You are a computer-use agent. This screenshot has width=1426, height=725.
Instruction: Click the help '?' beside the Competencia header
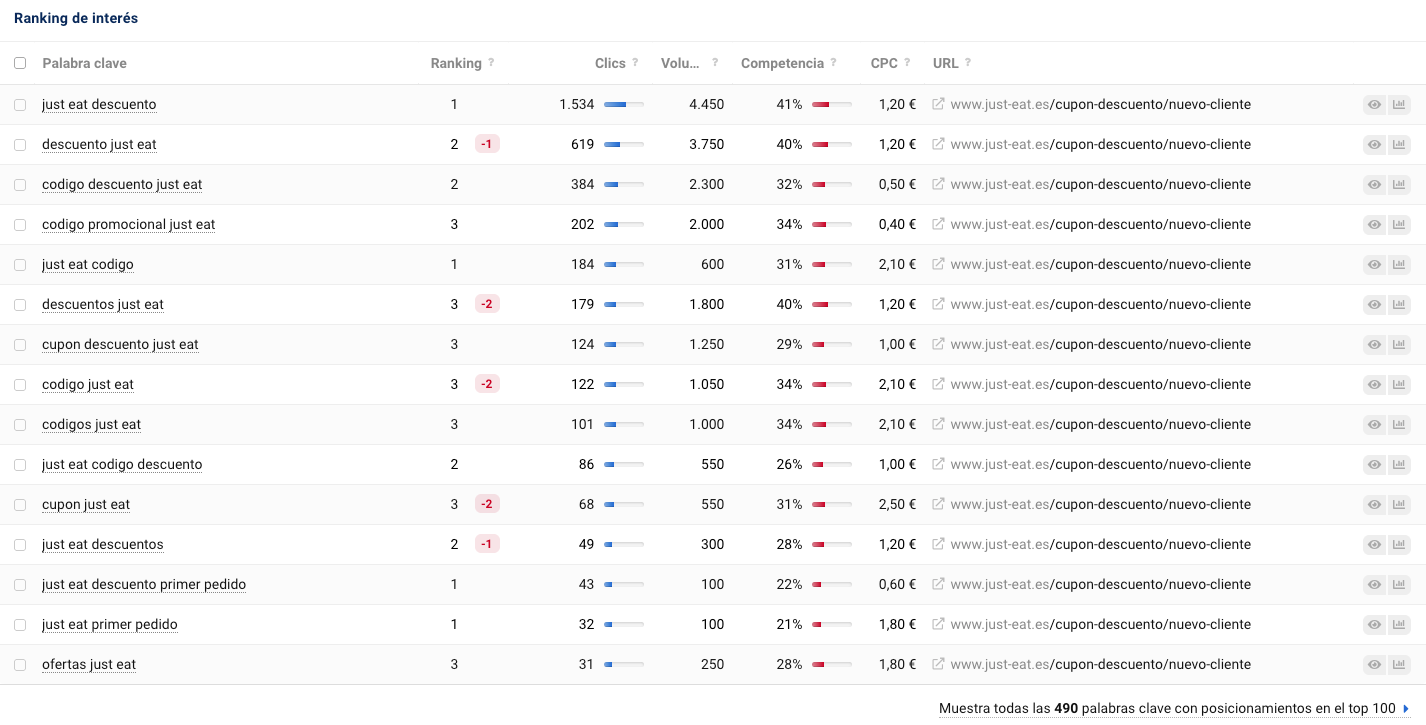coord(832,62)
